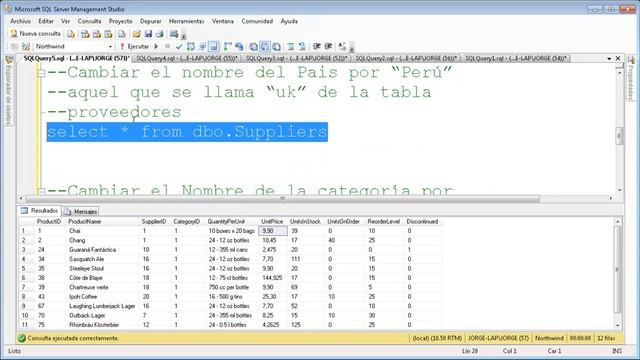Click the Cancel executing query stop icon
This screenshot has width=640, height=360.
[x=167, y=47]
